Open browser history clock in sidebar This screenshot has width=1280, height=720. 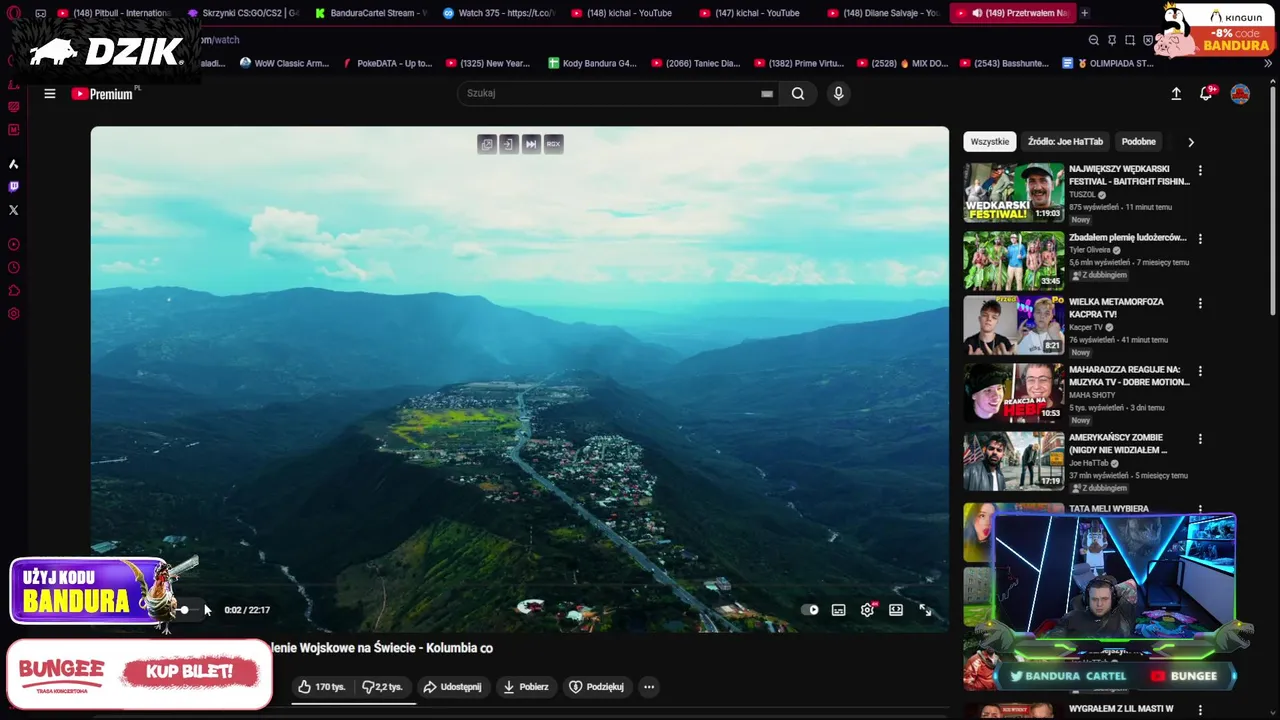coord(13,267)
